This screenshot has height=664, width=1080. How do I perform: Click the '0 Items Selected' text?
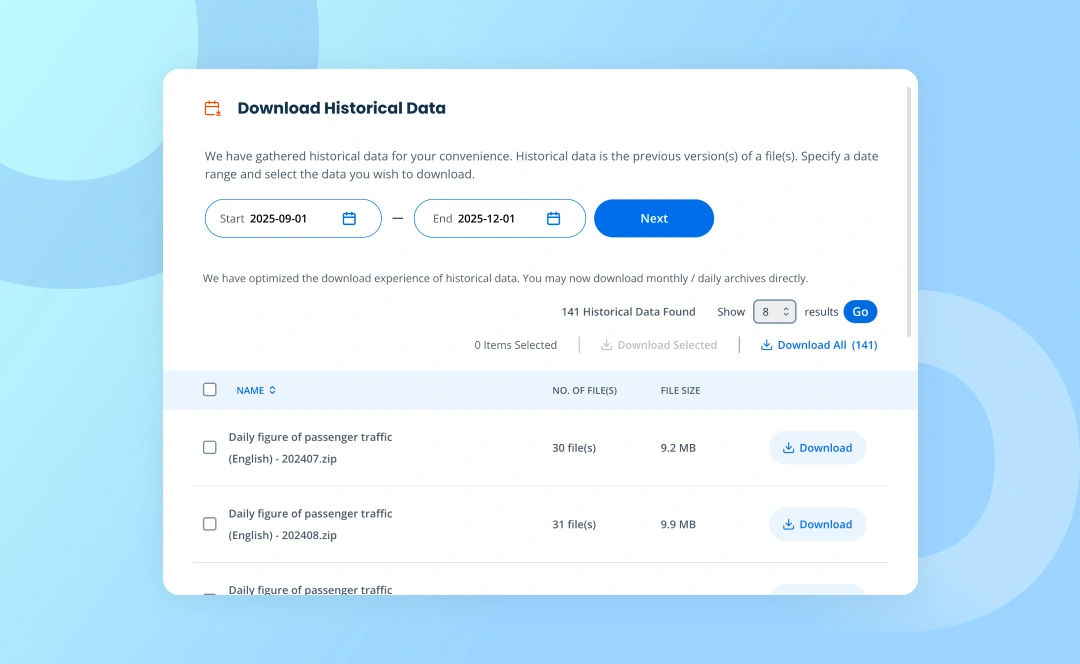515,344
